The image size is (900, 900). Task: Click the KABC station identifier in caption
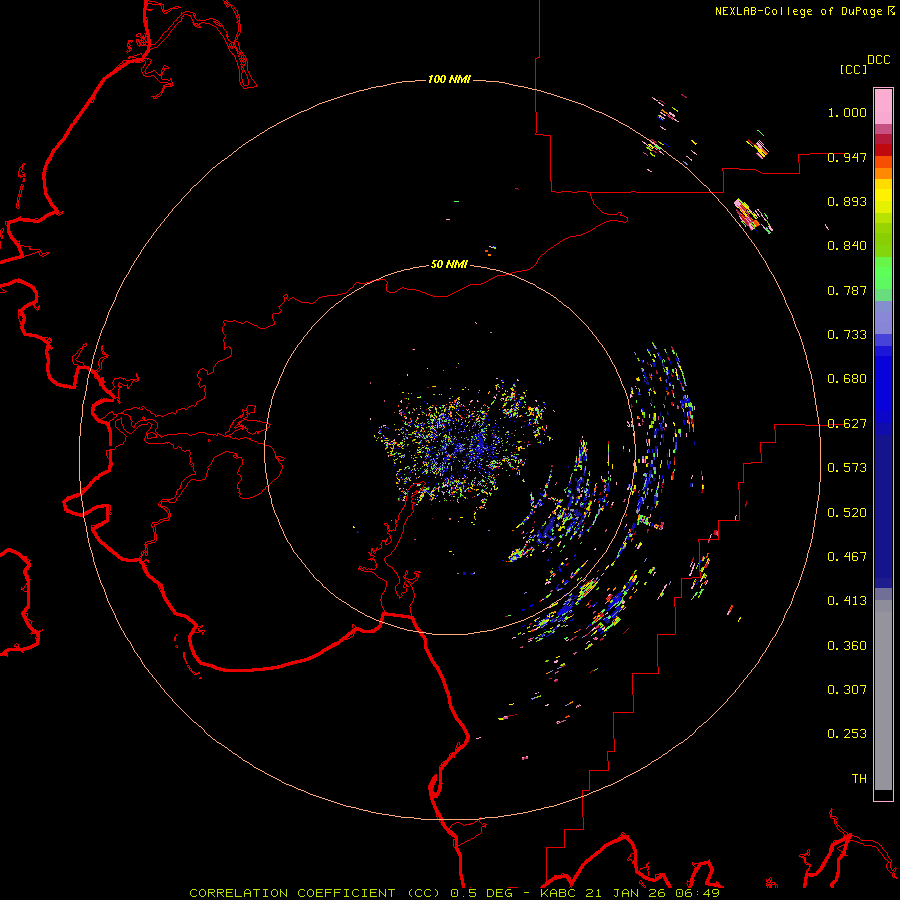(x=560, y=893)
